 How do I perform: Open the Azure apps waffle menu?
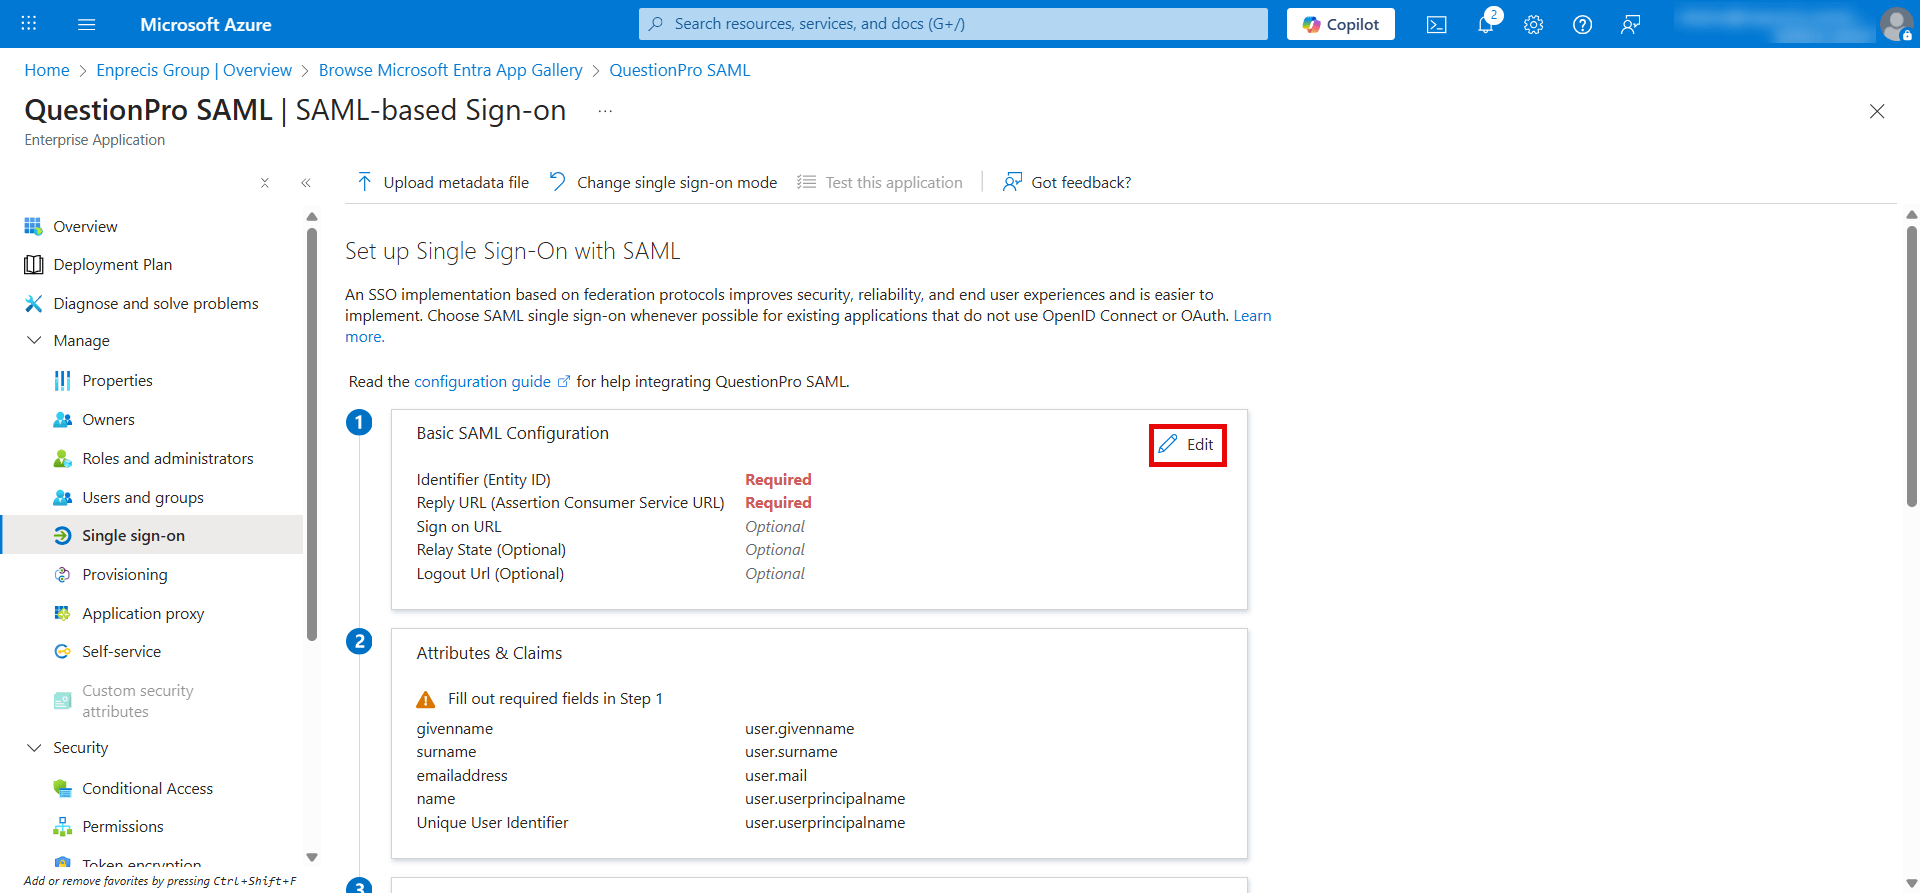point(29,24)
